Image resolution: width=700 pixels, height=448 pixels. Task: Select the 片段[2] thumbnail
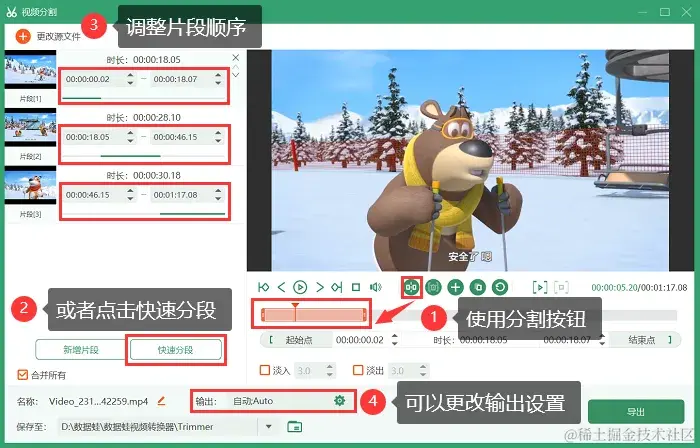(x=30, y=127)
